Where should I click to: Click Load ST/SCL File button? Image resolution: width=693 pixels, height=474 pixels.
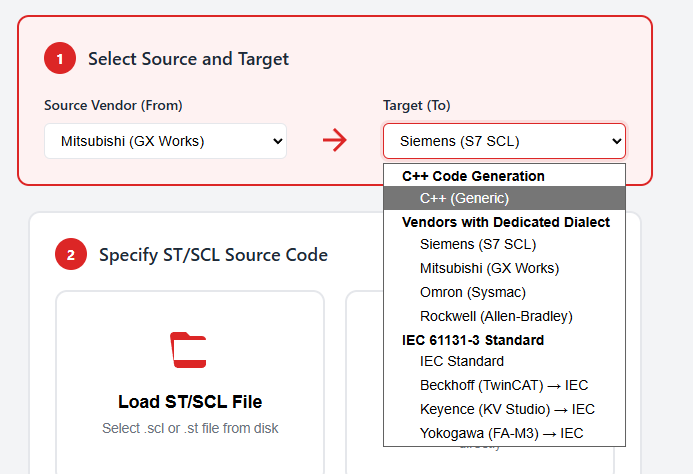tap(190, 402)
